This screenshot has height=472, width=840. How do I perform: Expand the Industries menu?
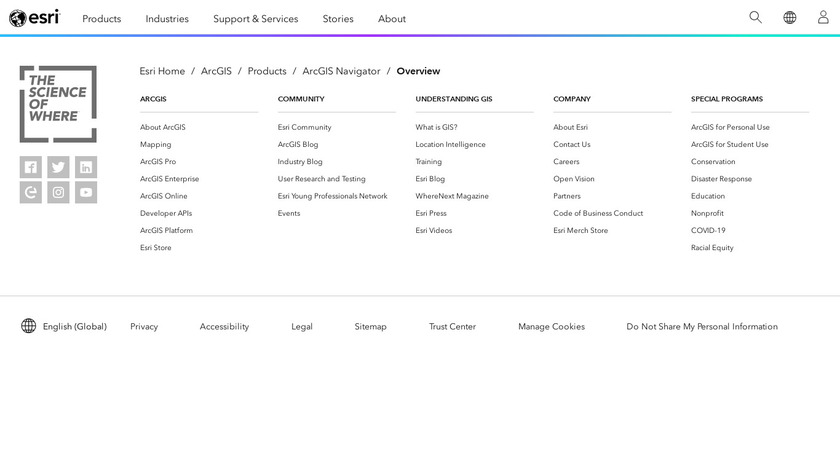pyautogui.click(x=167, y=19)
